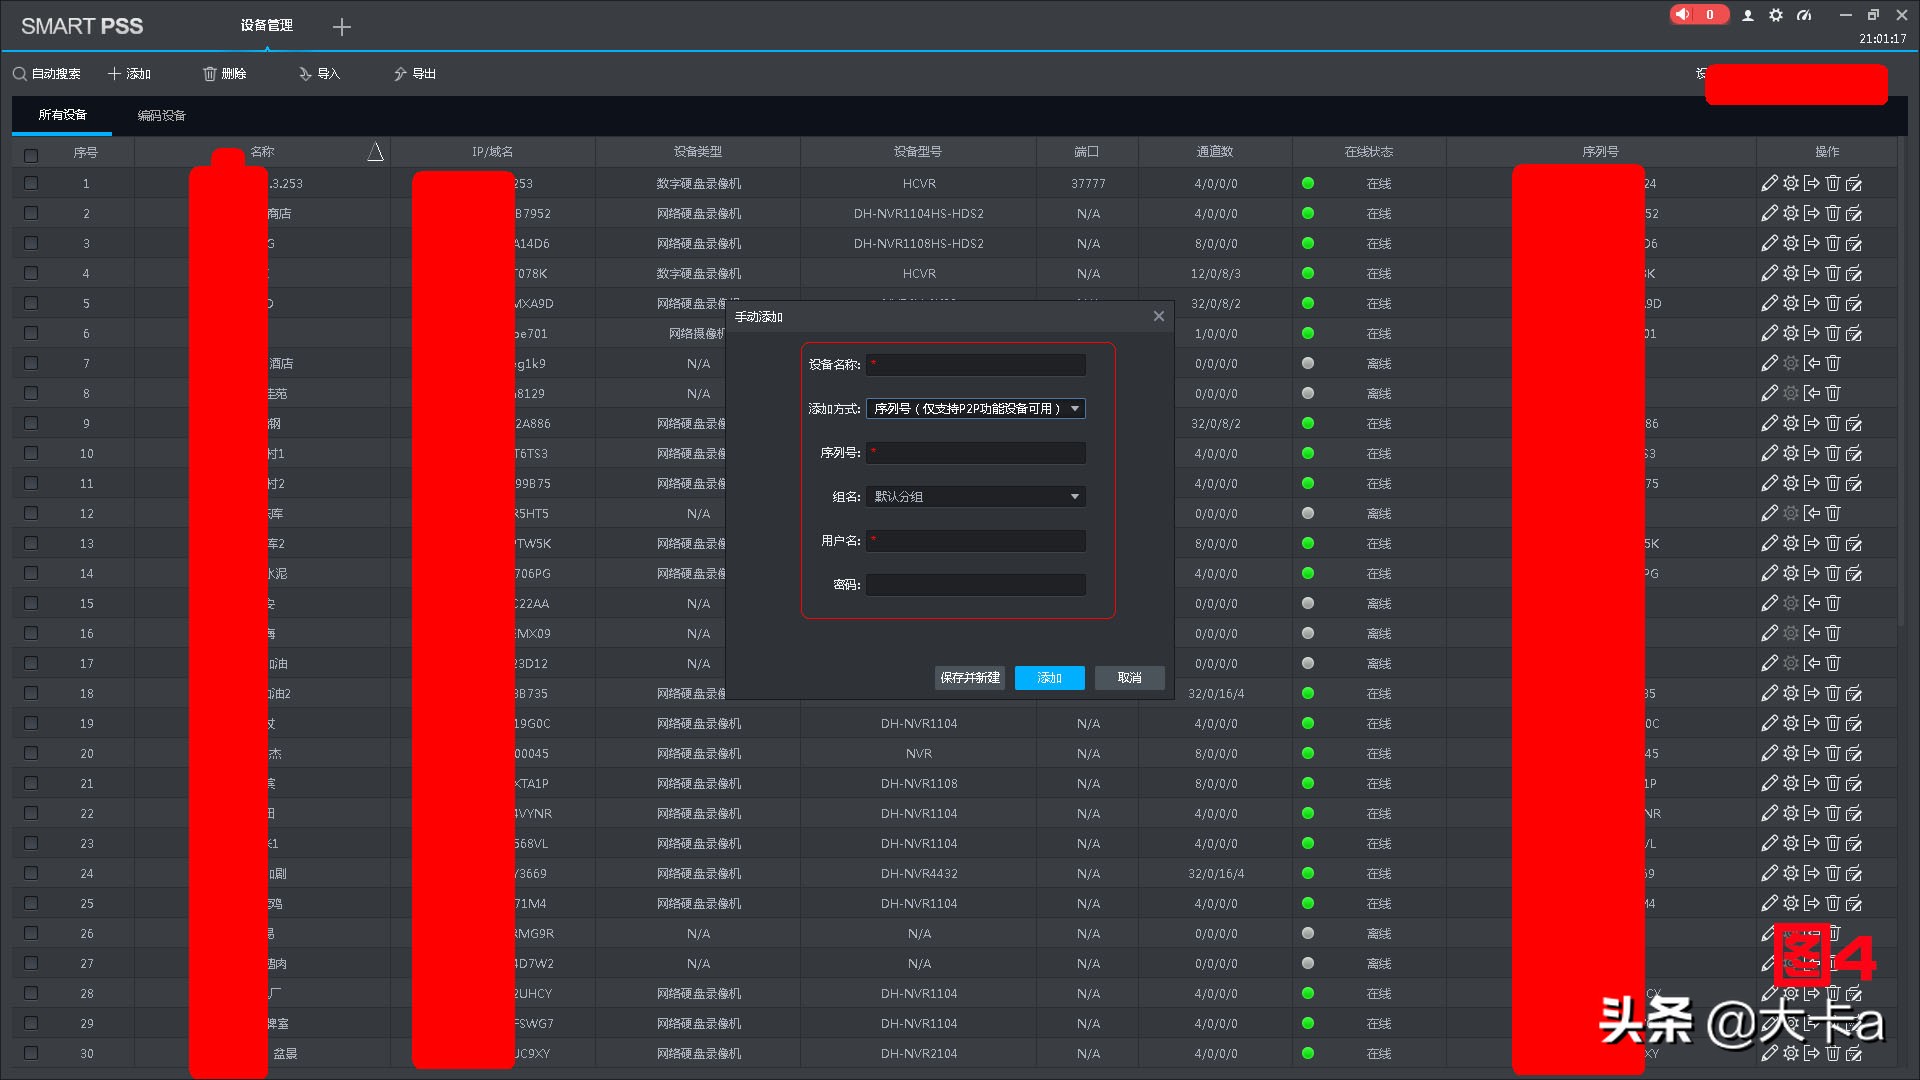Check the checkbox for row 30
The height and width of the screenshot is (1080, 1920).
click(31, 1053)
